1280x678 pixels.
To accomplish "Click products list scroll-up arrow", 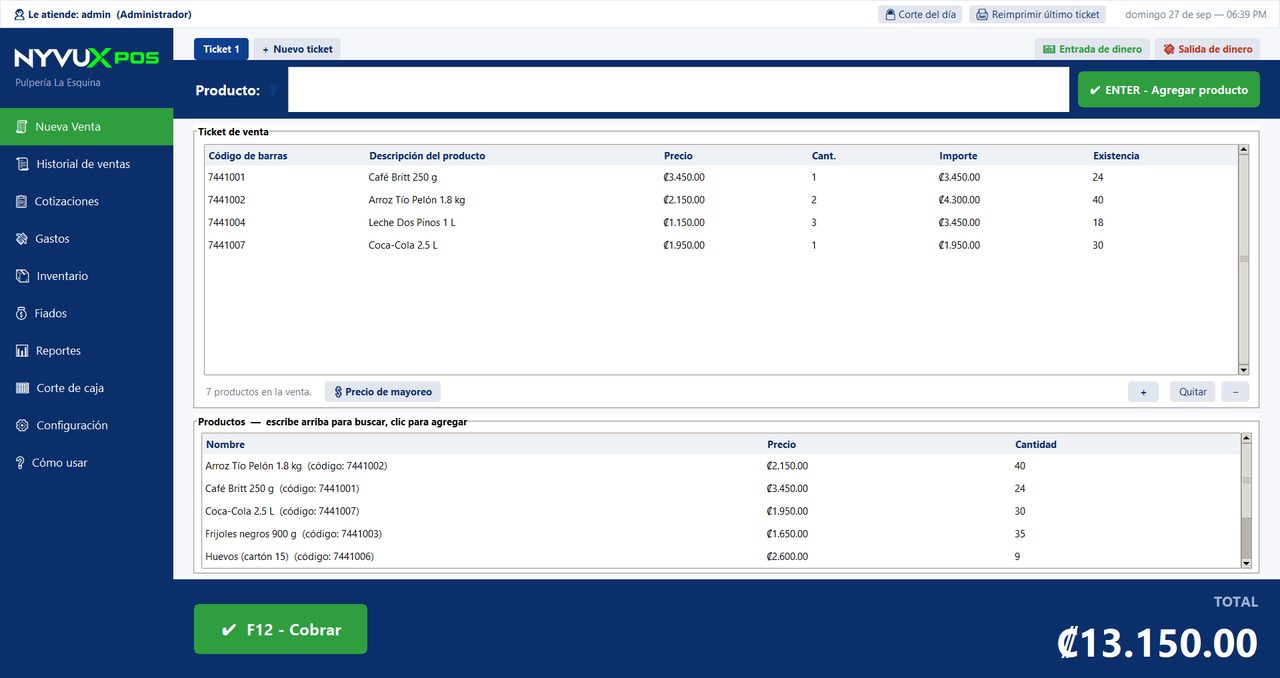I will [1246, 438].
